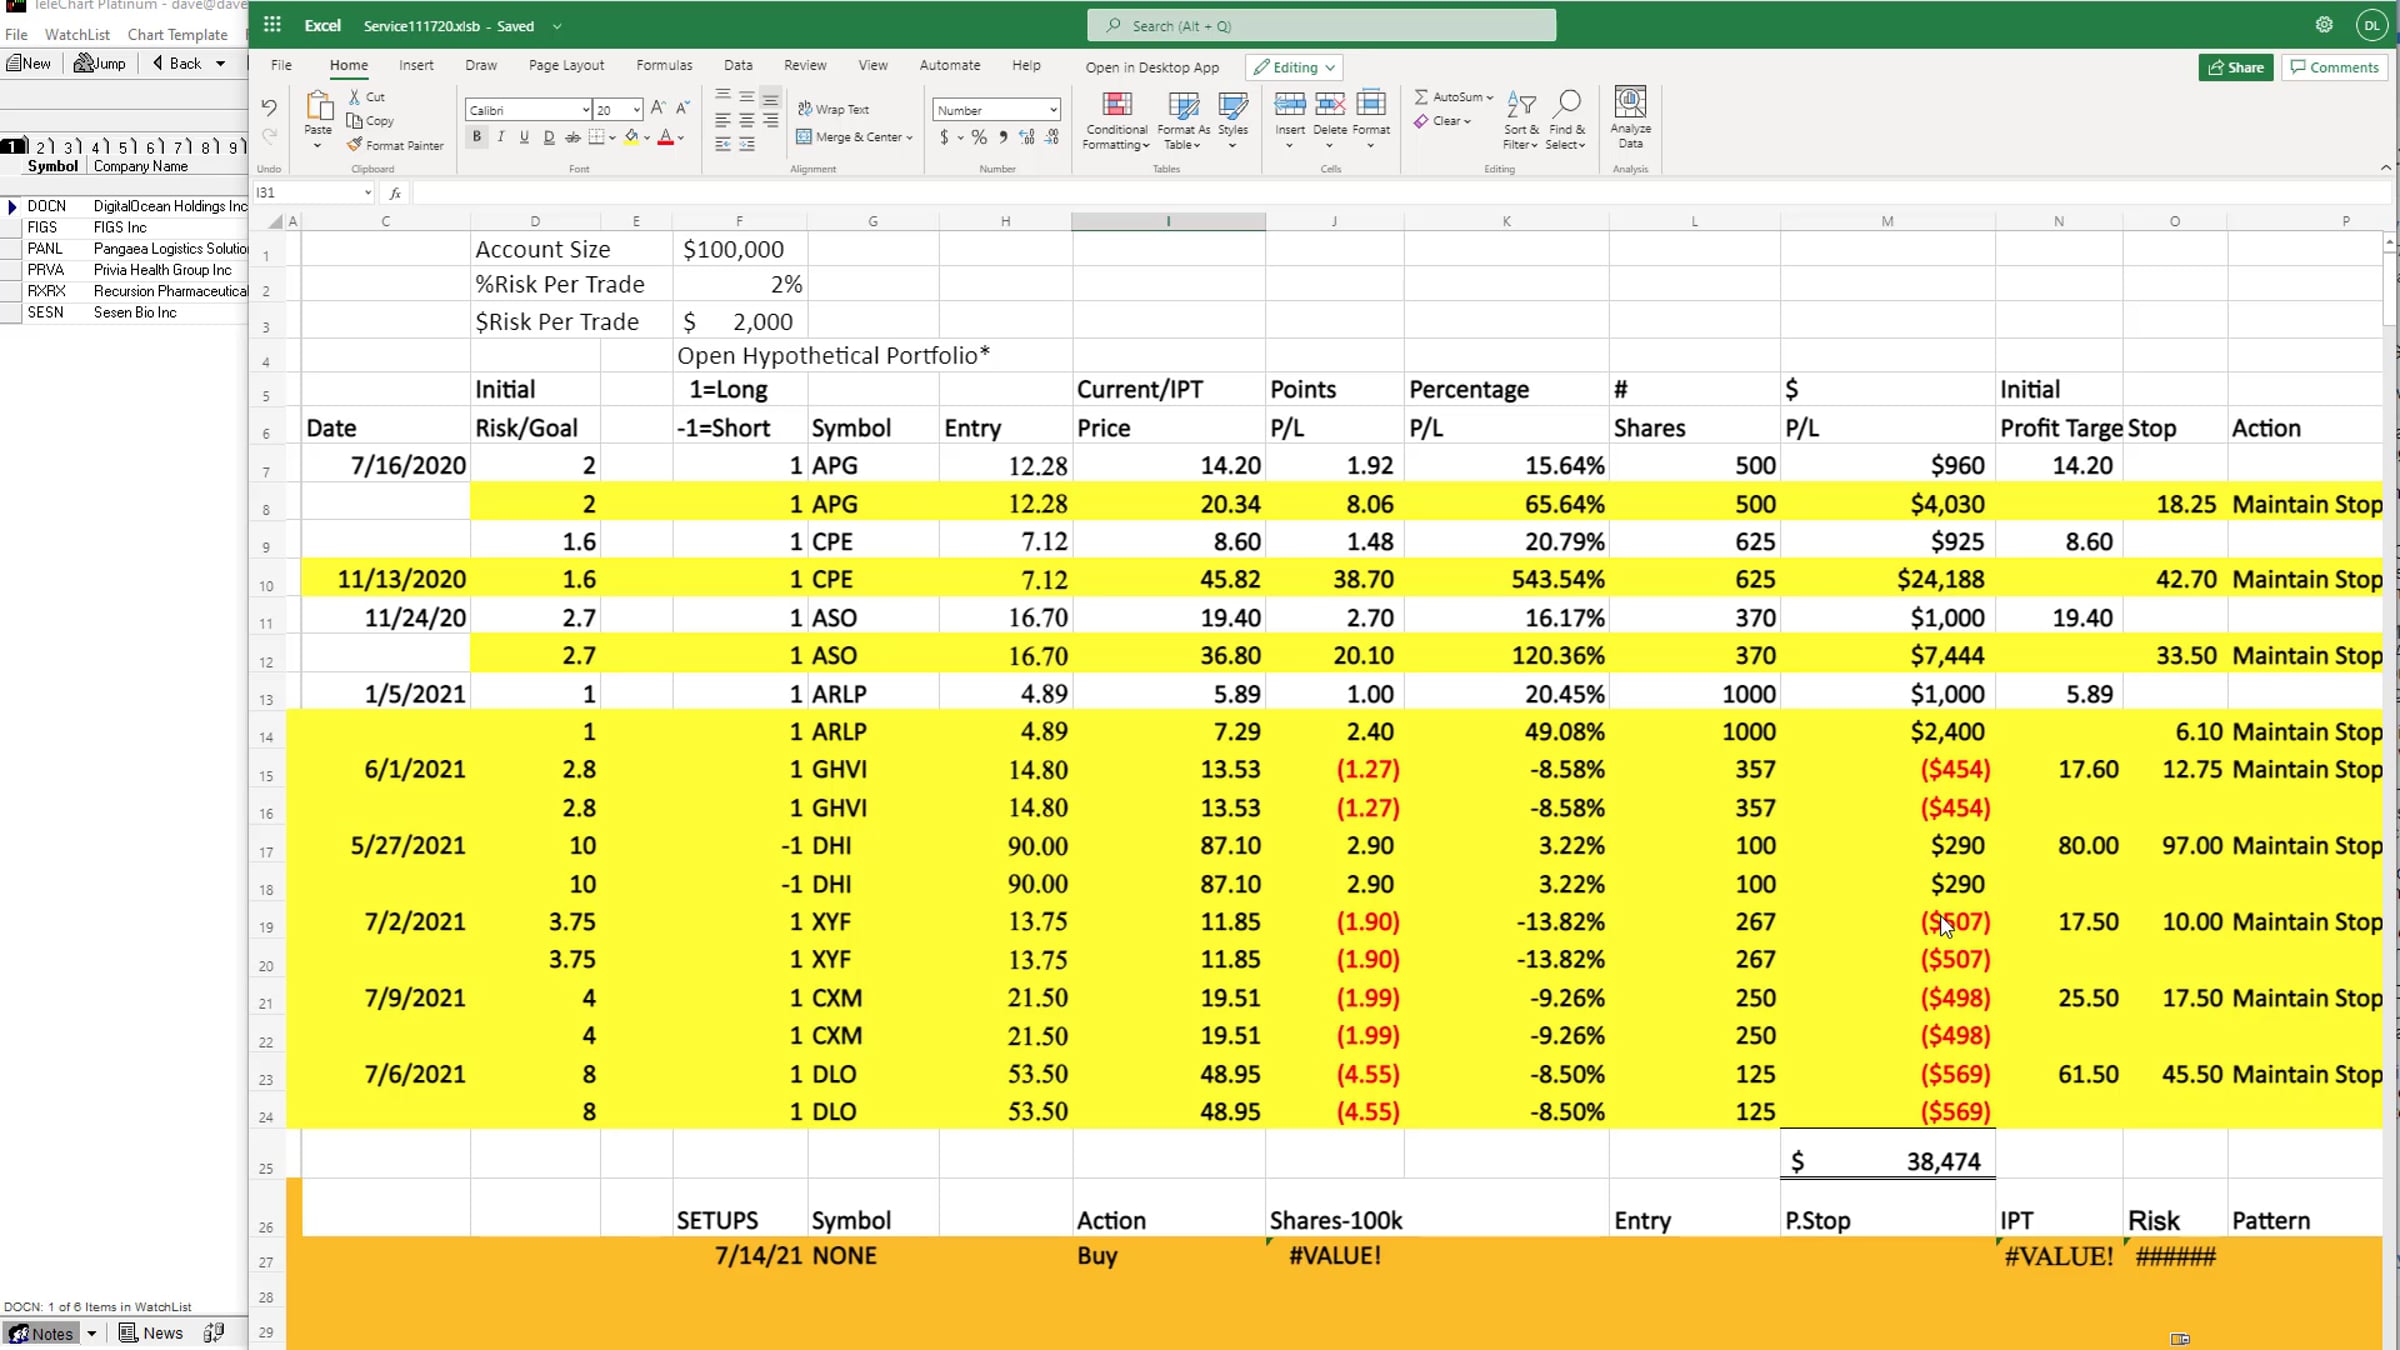
Task: Open News in the TeleChart bottom bar
Action: pyautogui.click(x=151, y=1333)
